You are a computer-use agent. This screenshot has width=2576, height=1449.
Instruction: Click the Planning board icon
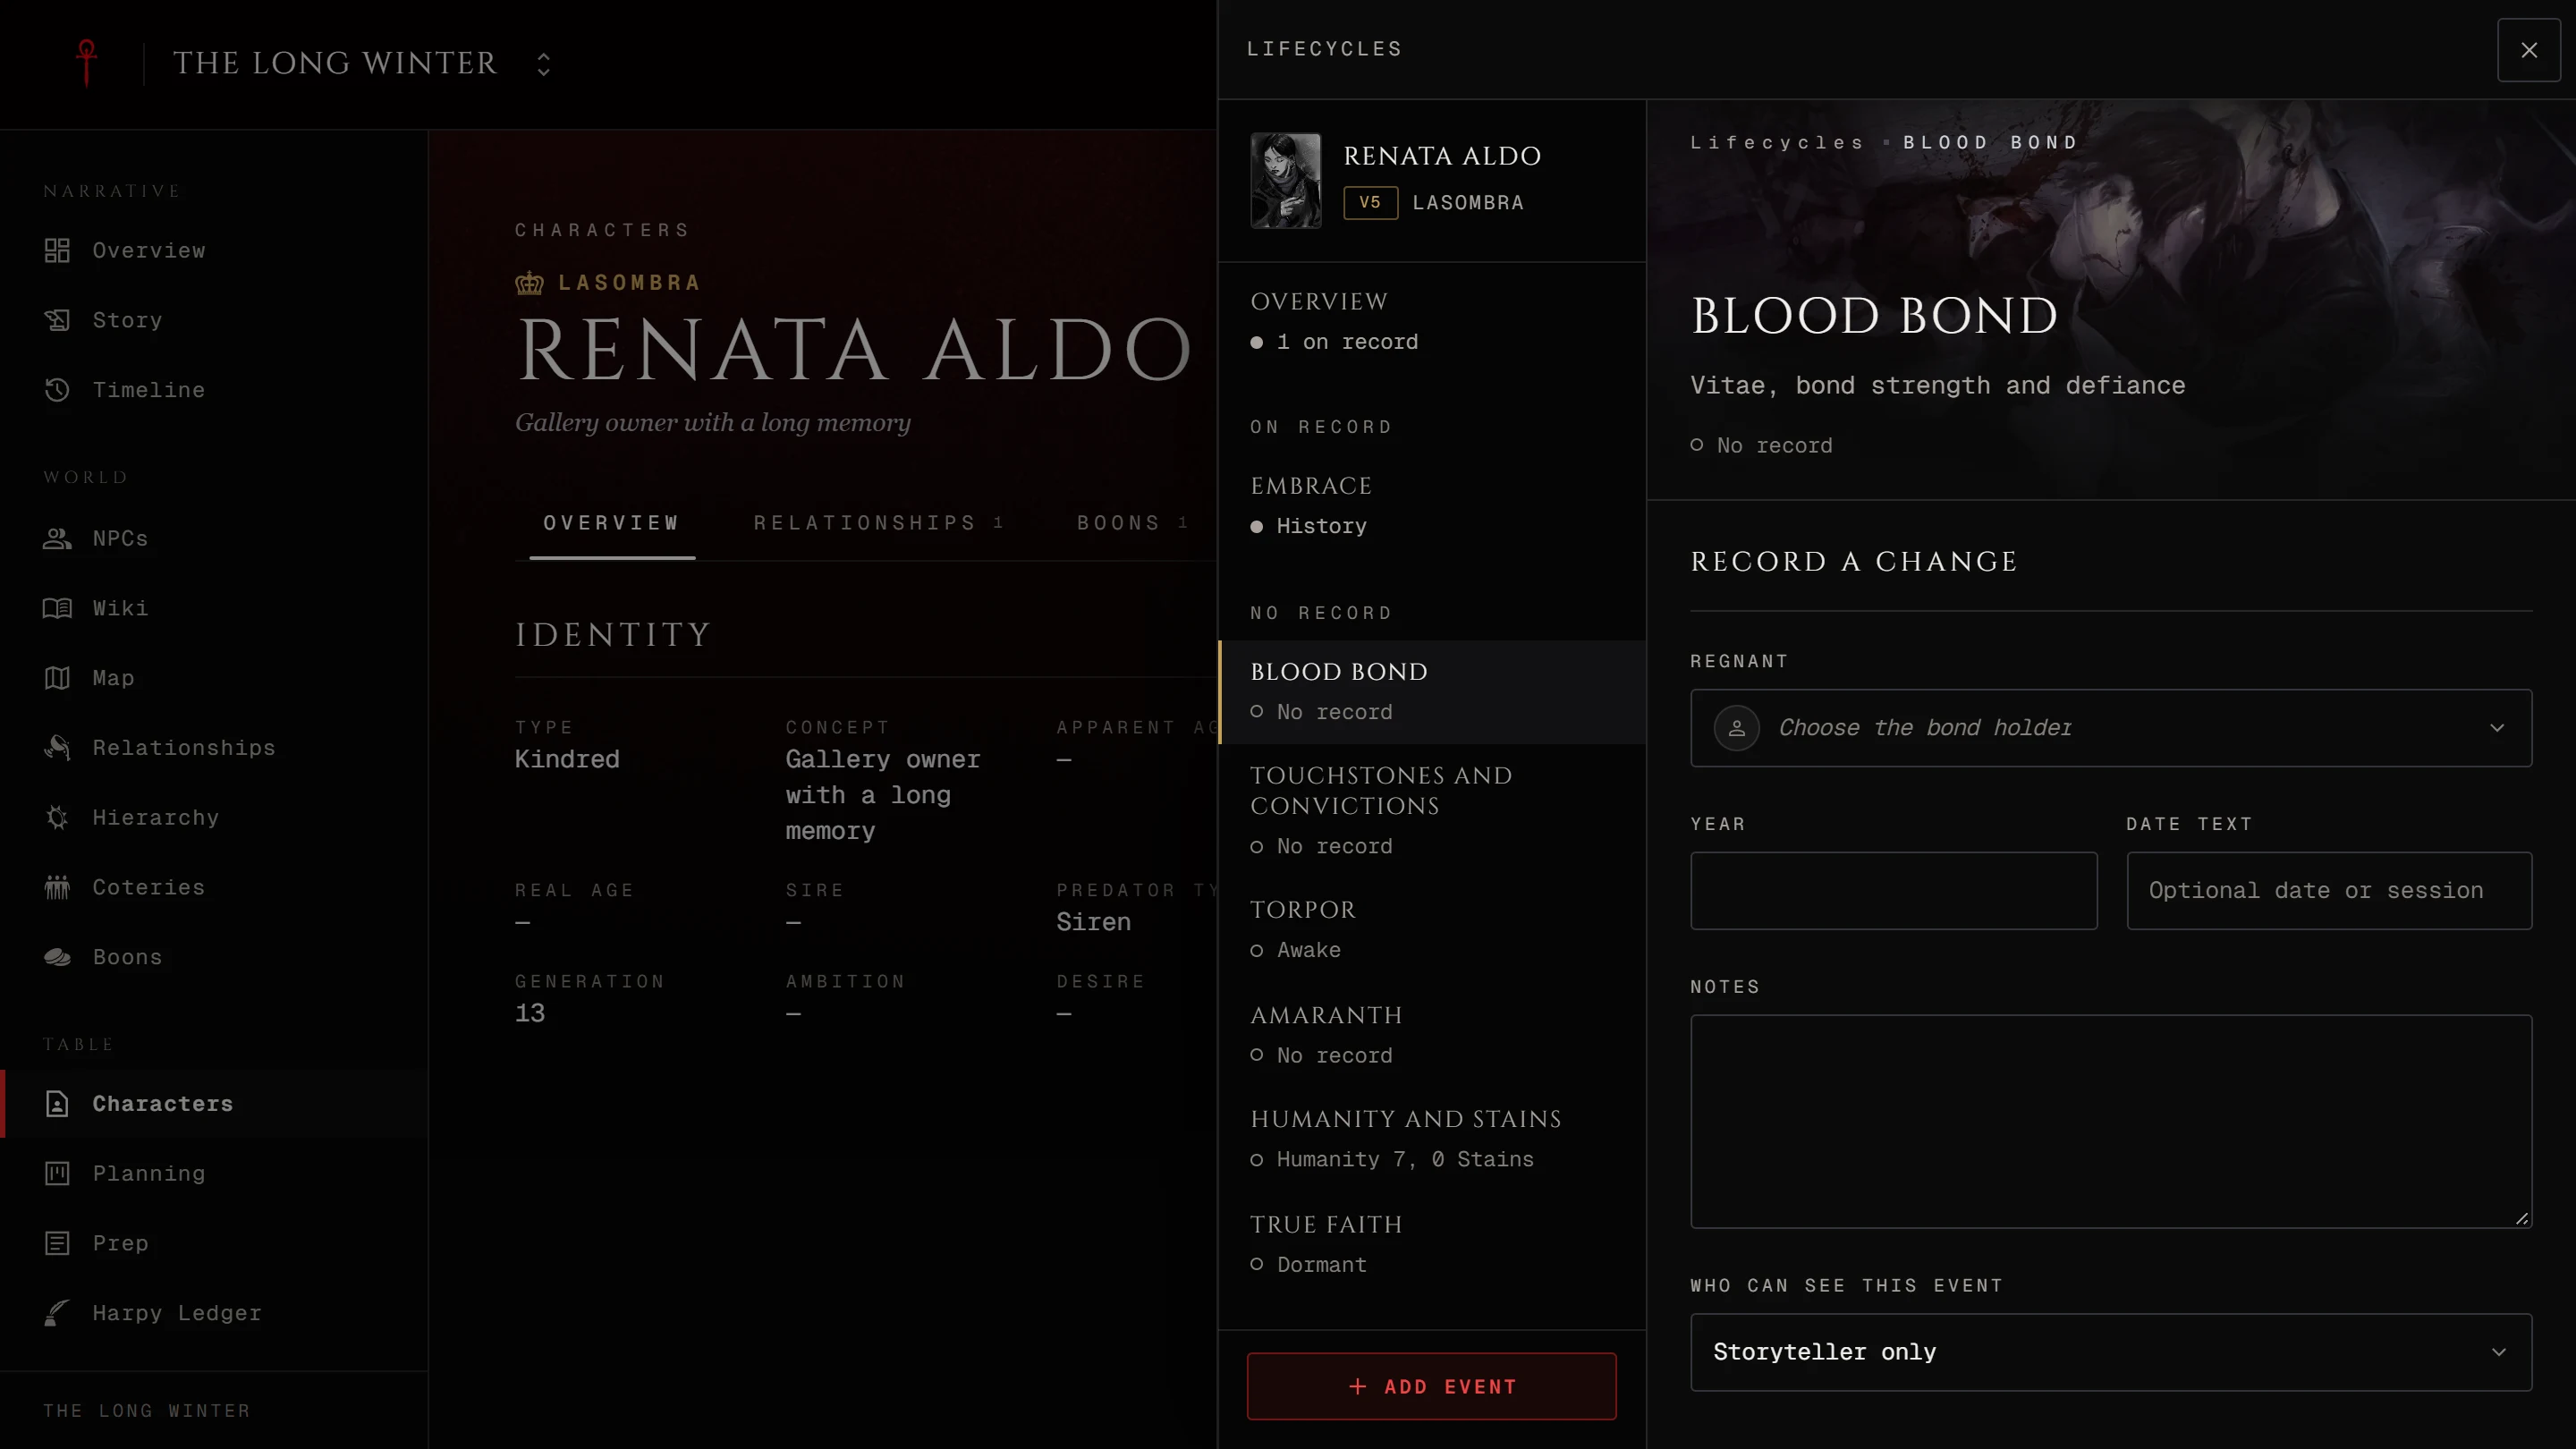coord(57,1173)
